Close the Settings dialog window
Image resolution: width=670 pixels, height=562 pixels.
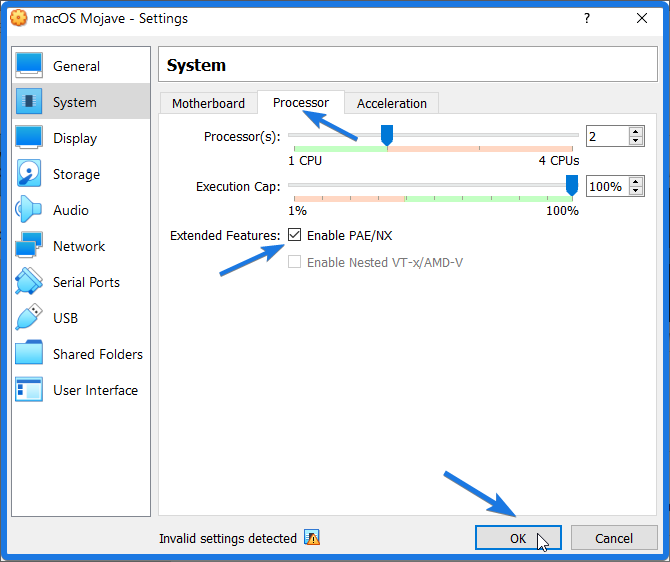tap(642, 18)
